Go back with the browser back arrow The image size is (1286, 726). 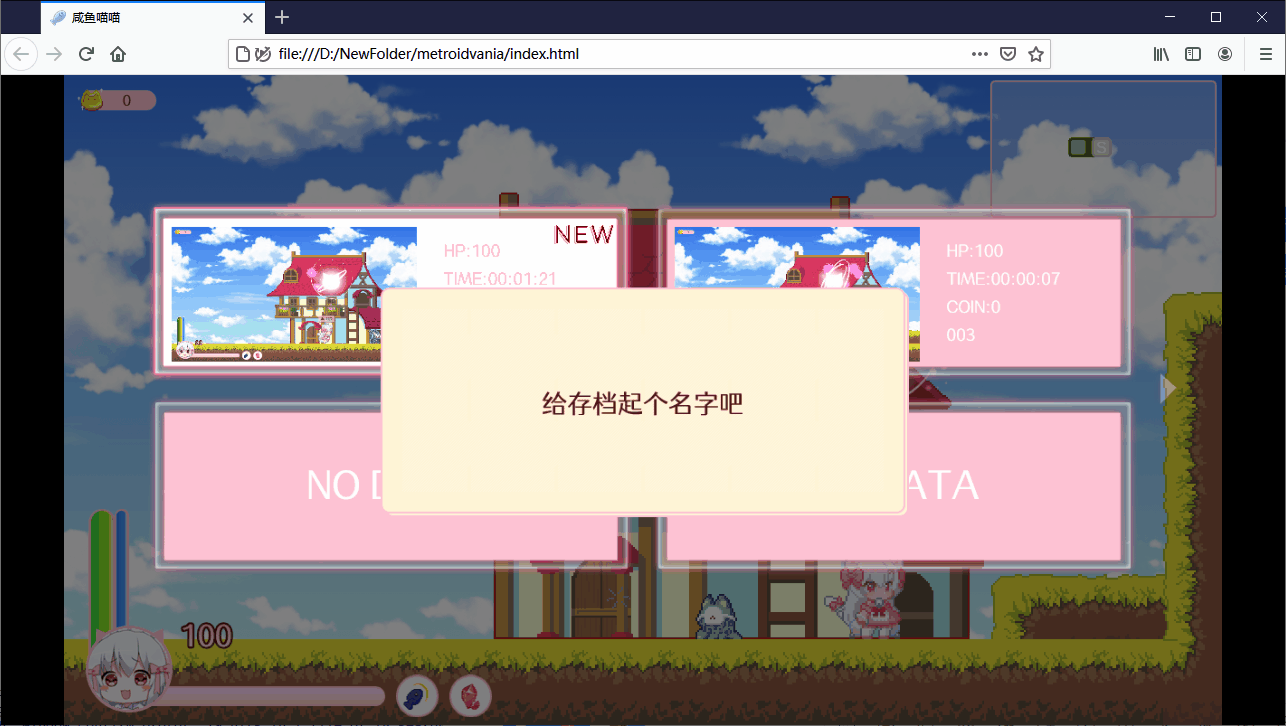[21, 54]
